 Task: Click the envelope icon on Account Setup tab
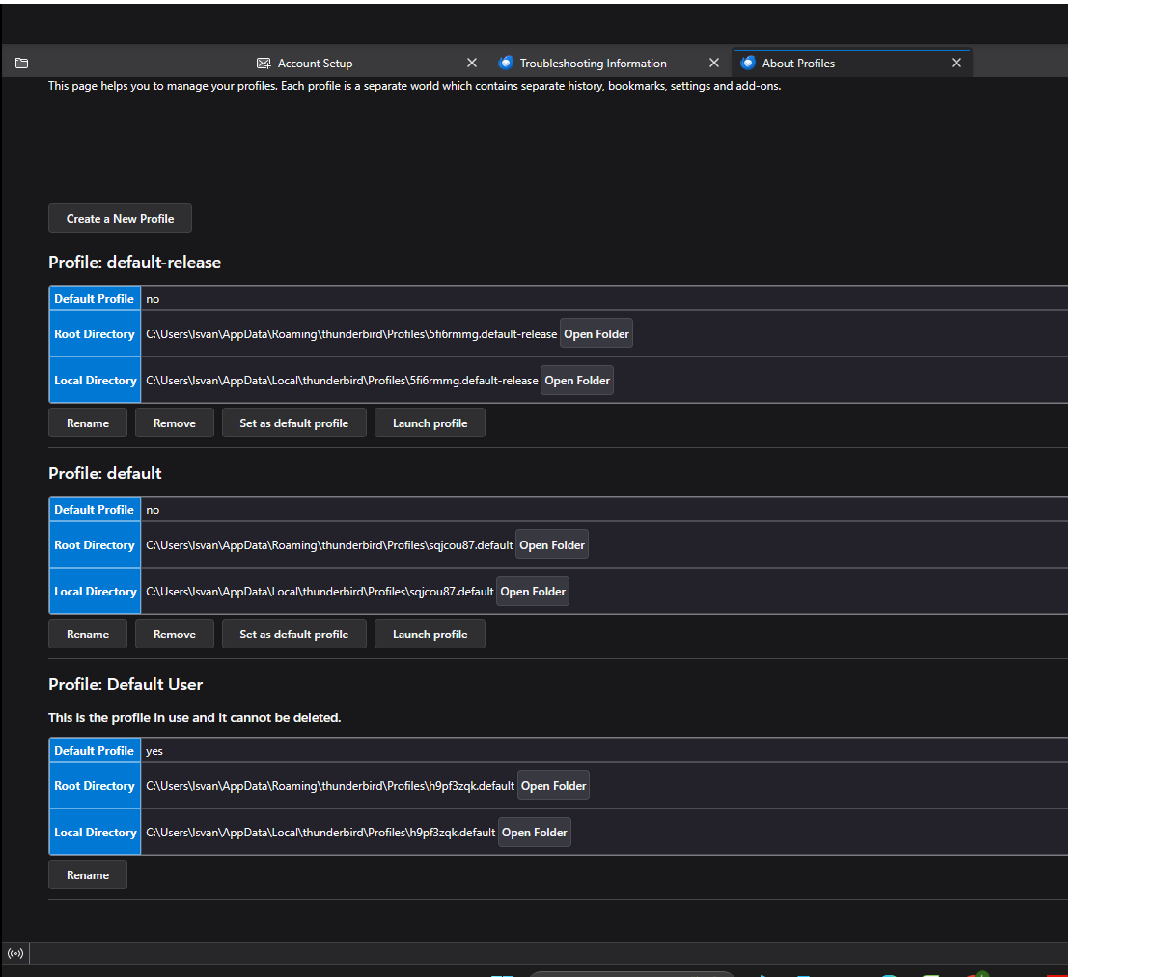click(x=263, y=63)
